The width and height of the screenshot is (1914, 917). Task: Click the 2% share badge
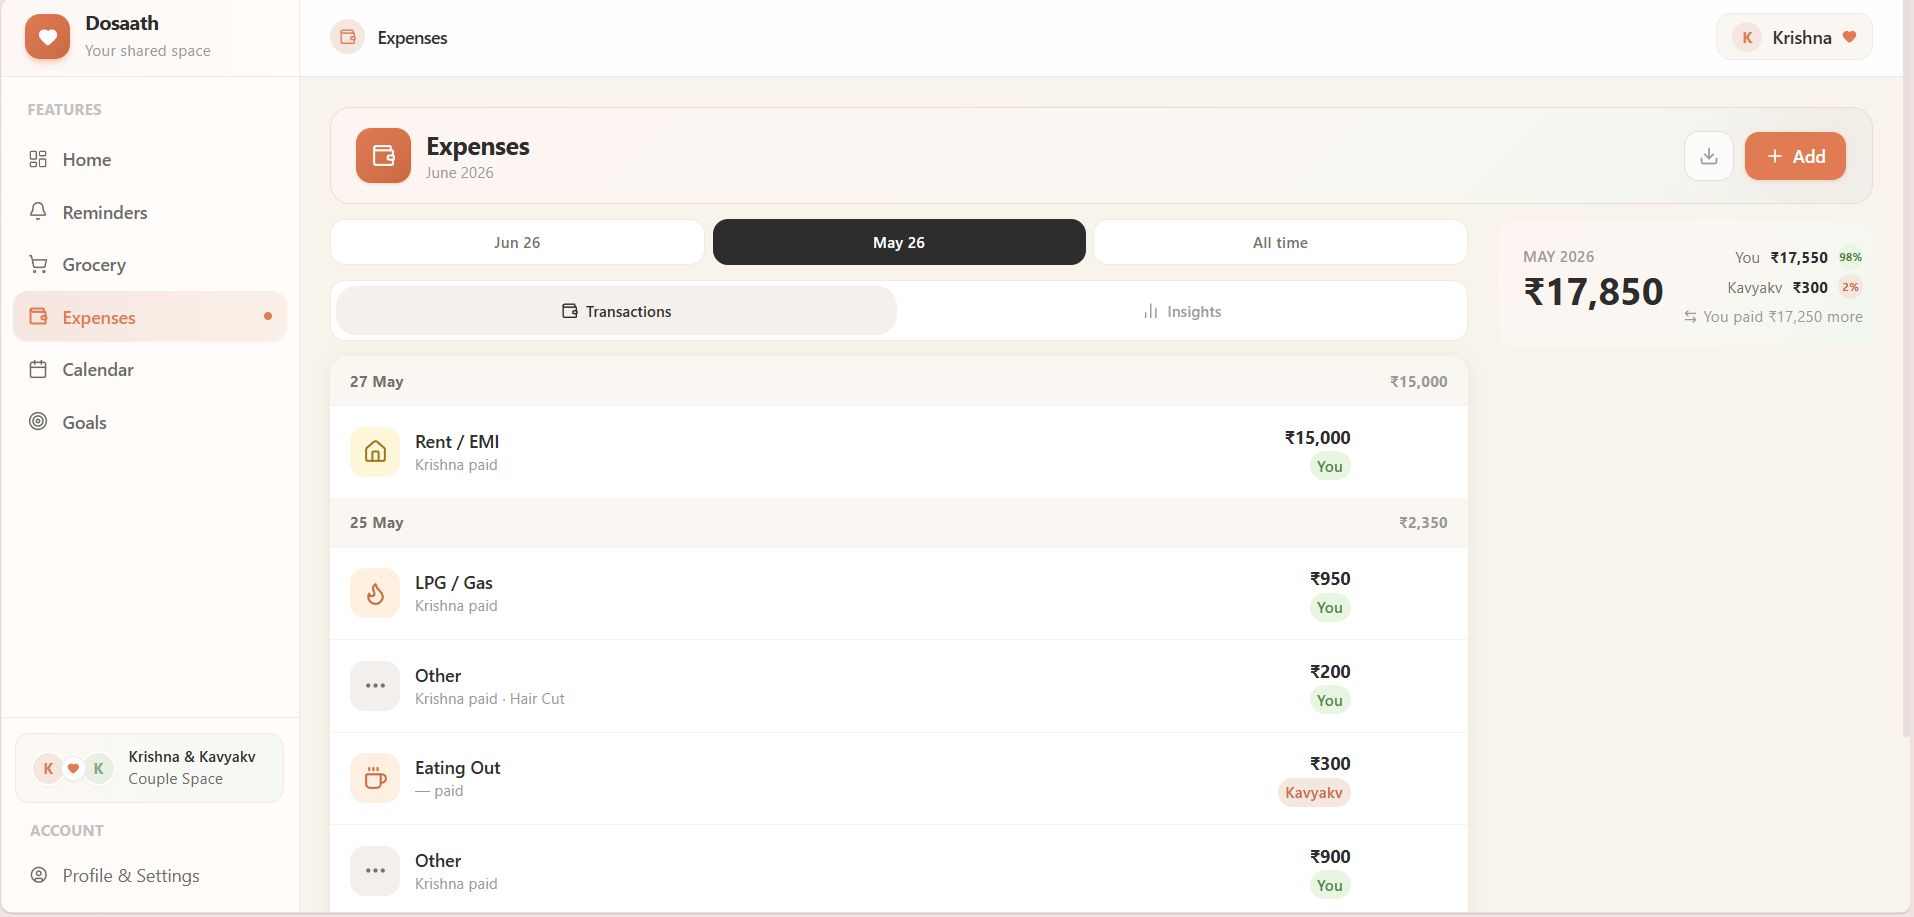(1850, 287)
